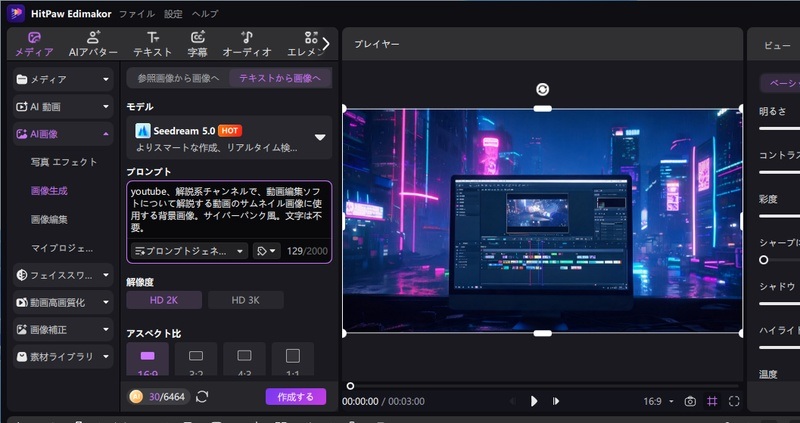Expand the AI 動画 sidebar section
This screenshot has height=423, width=800.
[63, 107]
